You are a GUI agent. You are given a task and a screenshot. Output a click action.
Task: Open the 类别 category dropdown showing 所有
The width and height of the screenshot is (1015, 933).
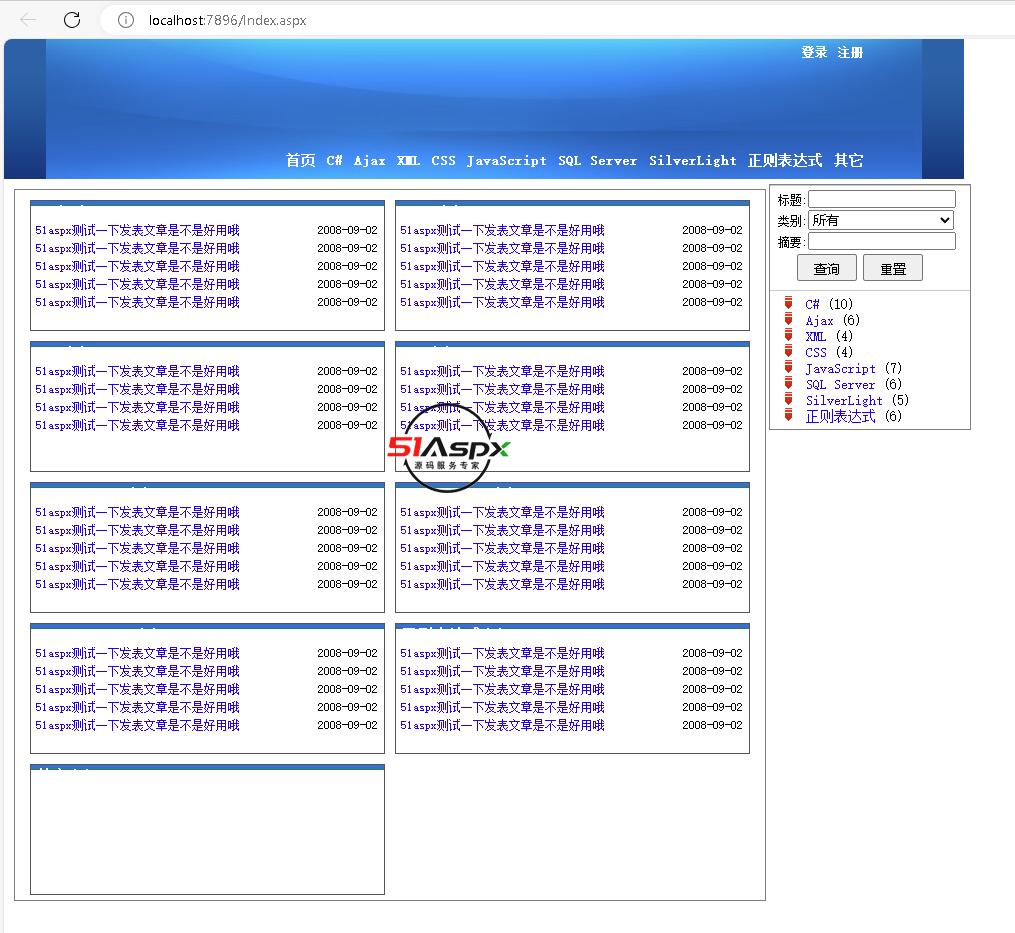[881, 220]
